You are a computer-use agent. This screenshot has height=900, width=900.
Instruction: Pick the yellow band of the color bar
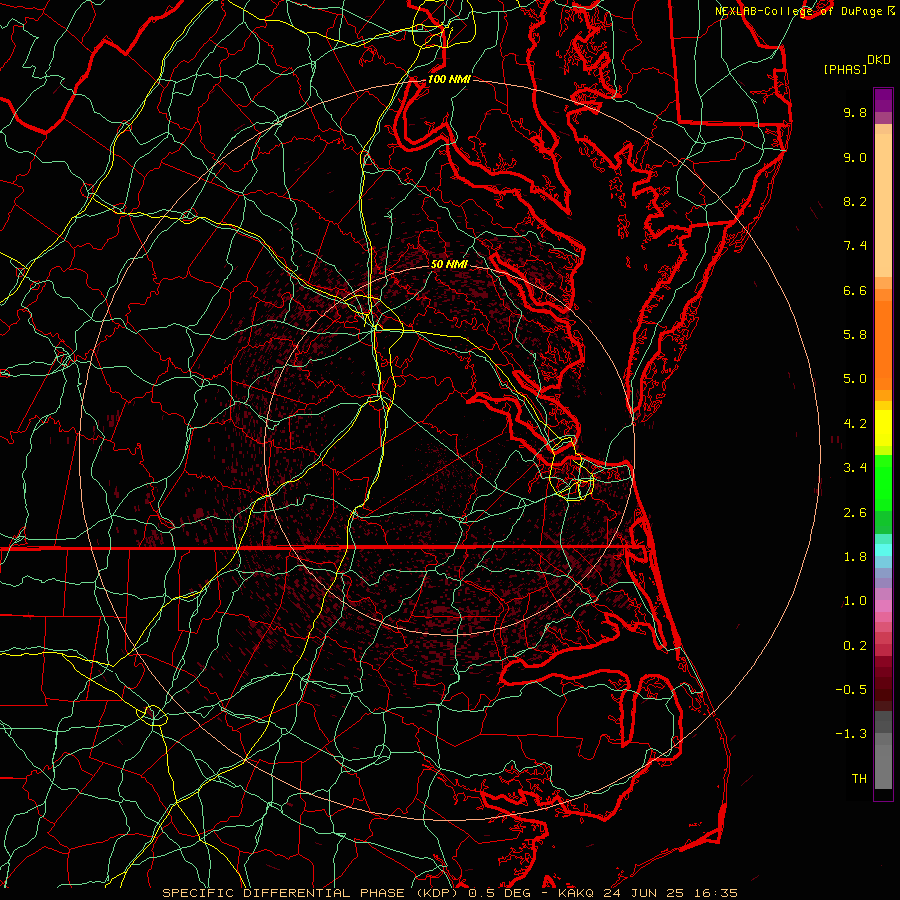coord(883,428)
